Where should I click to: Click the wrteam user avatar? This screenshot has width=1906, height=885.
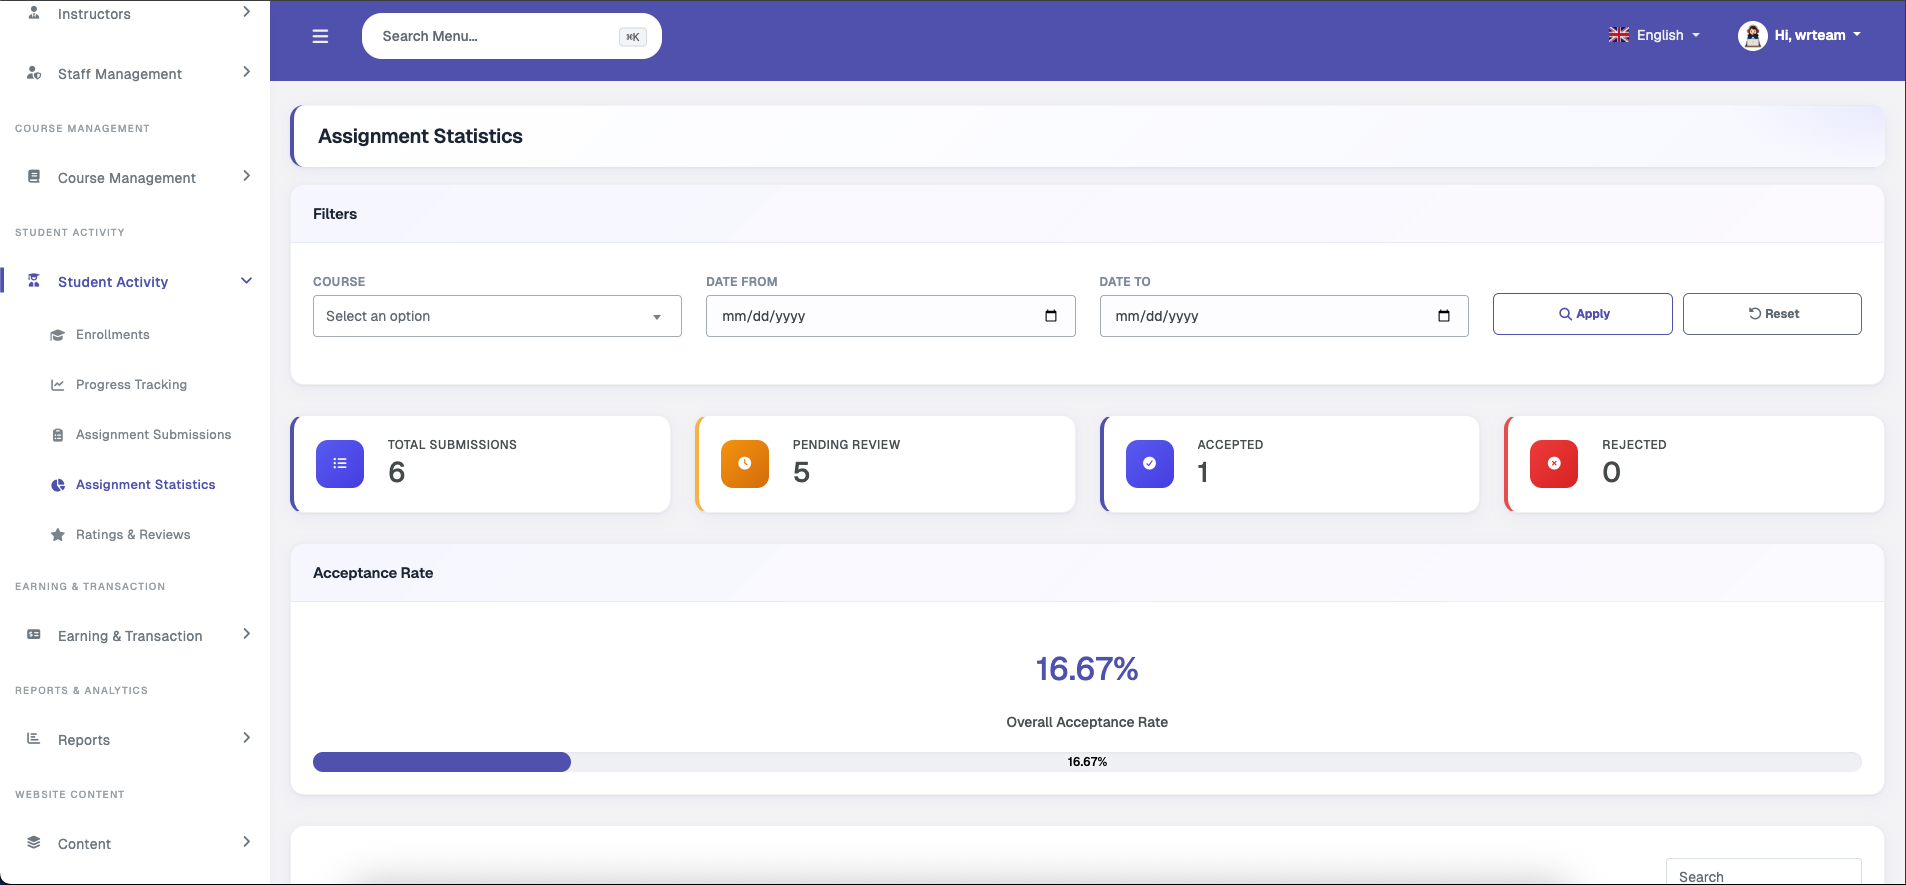point(1753,36)
